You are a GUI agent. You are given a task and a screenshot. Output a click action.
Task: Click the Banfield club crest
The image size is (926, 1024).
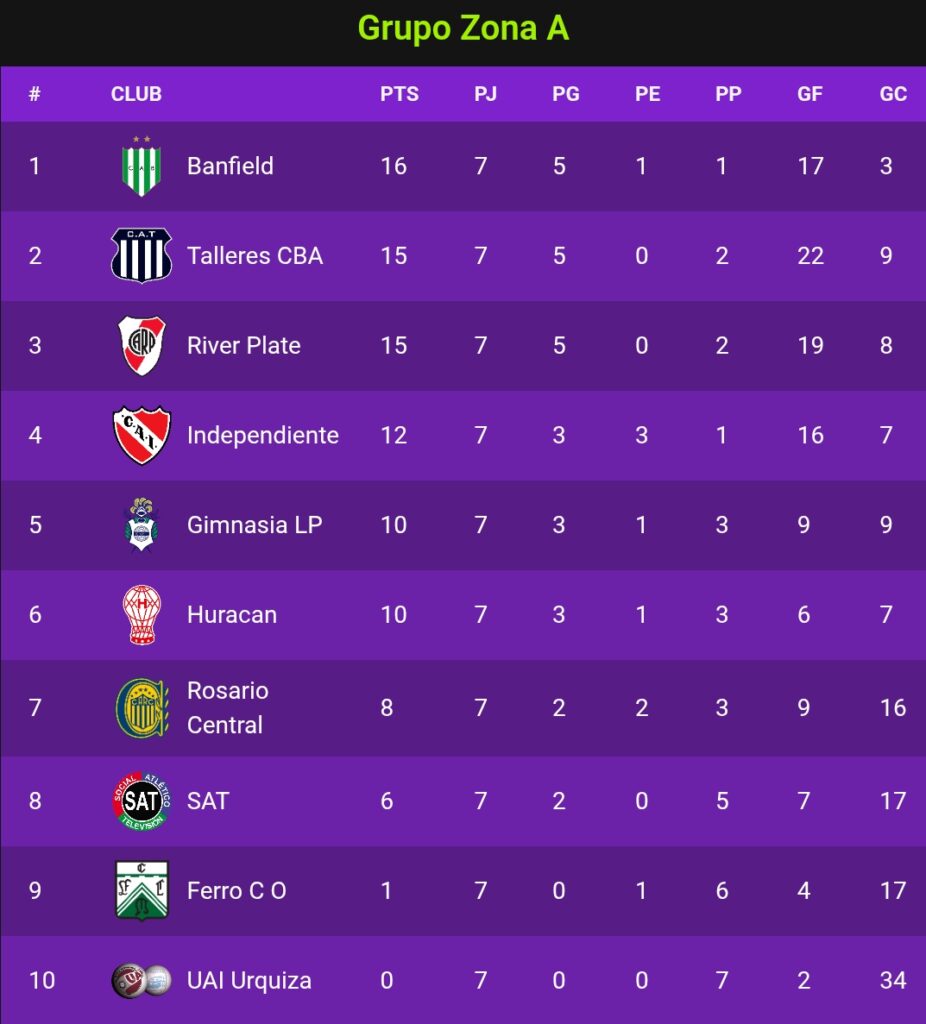(142, 166)
